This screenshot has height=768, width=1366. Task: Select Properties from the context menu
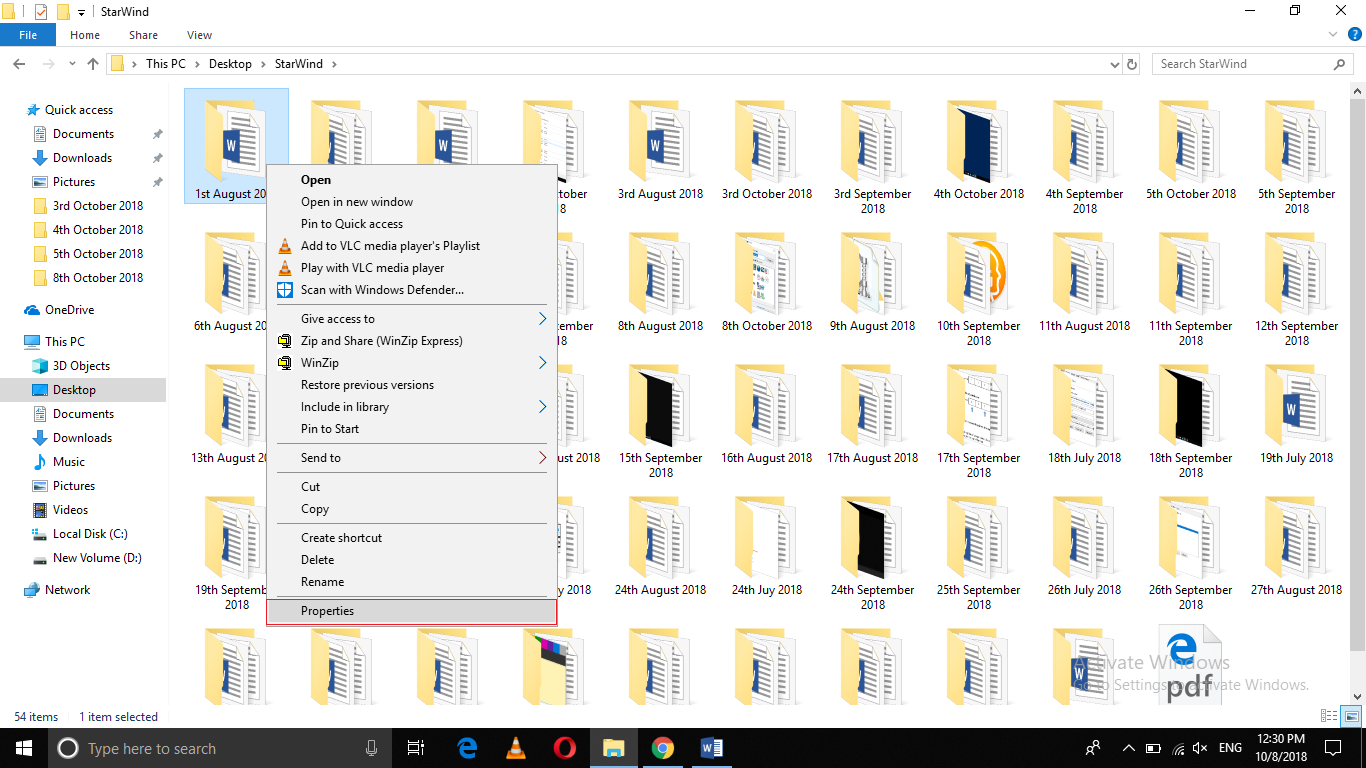pyautogui.click(x=327, y=610)
